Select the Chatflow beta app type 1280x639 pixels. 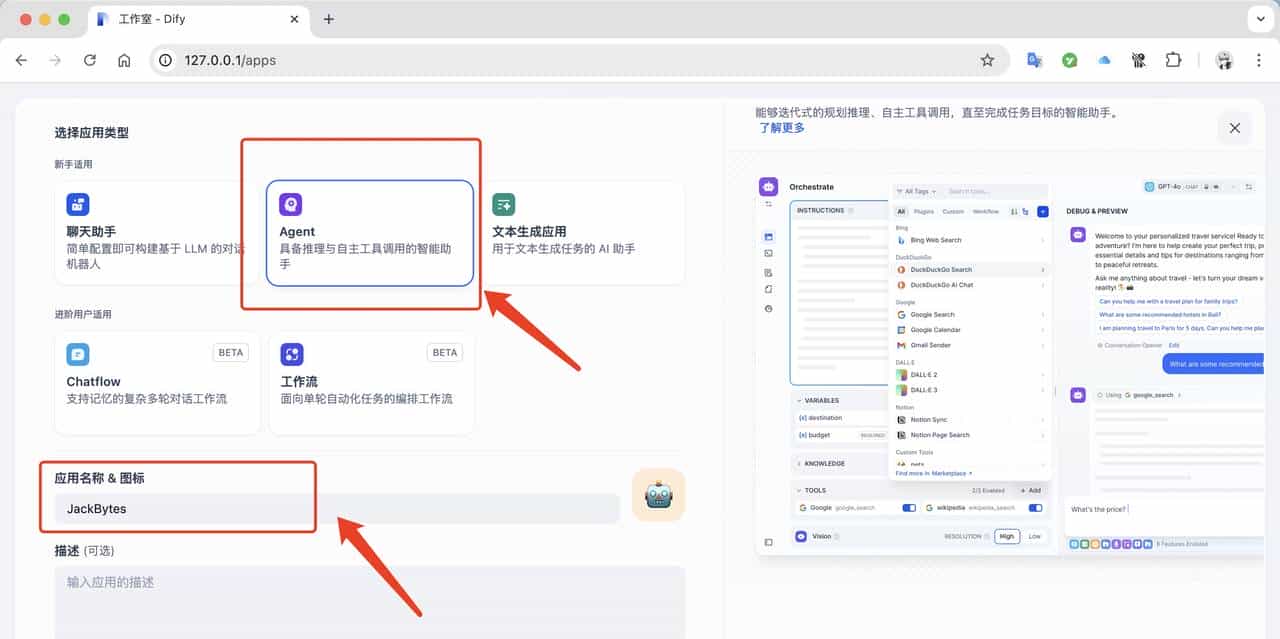[x=157, y=383]
